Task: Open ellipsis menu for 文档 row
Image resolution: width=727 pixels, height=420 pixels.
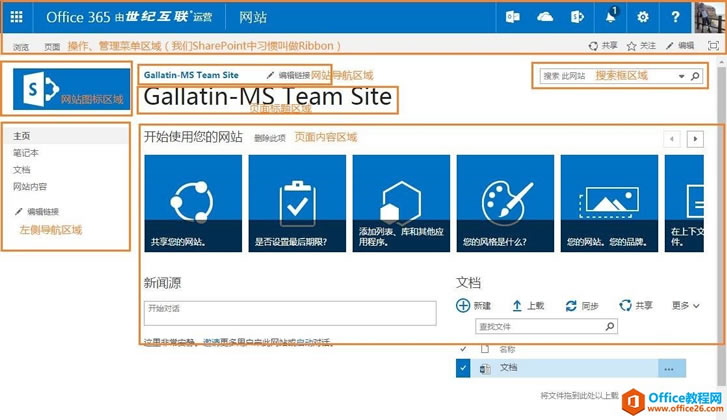Action: (669, 369)
